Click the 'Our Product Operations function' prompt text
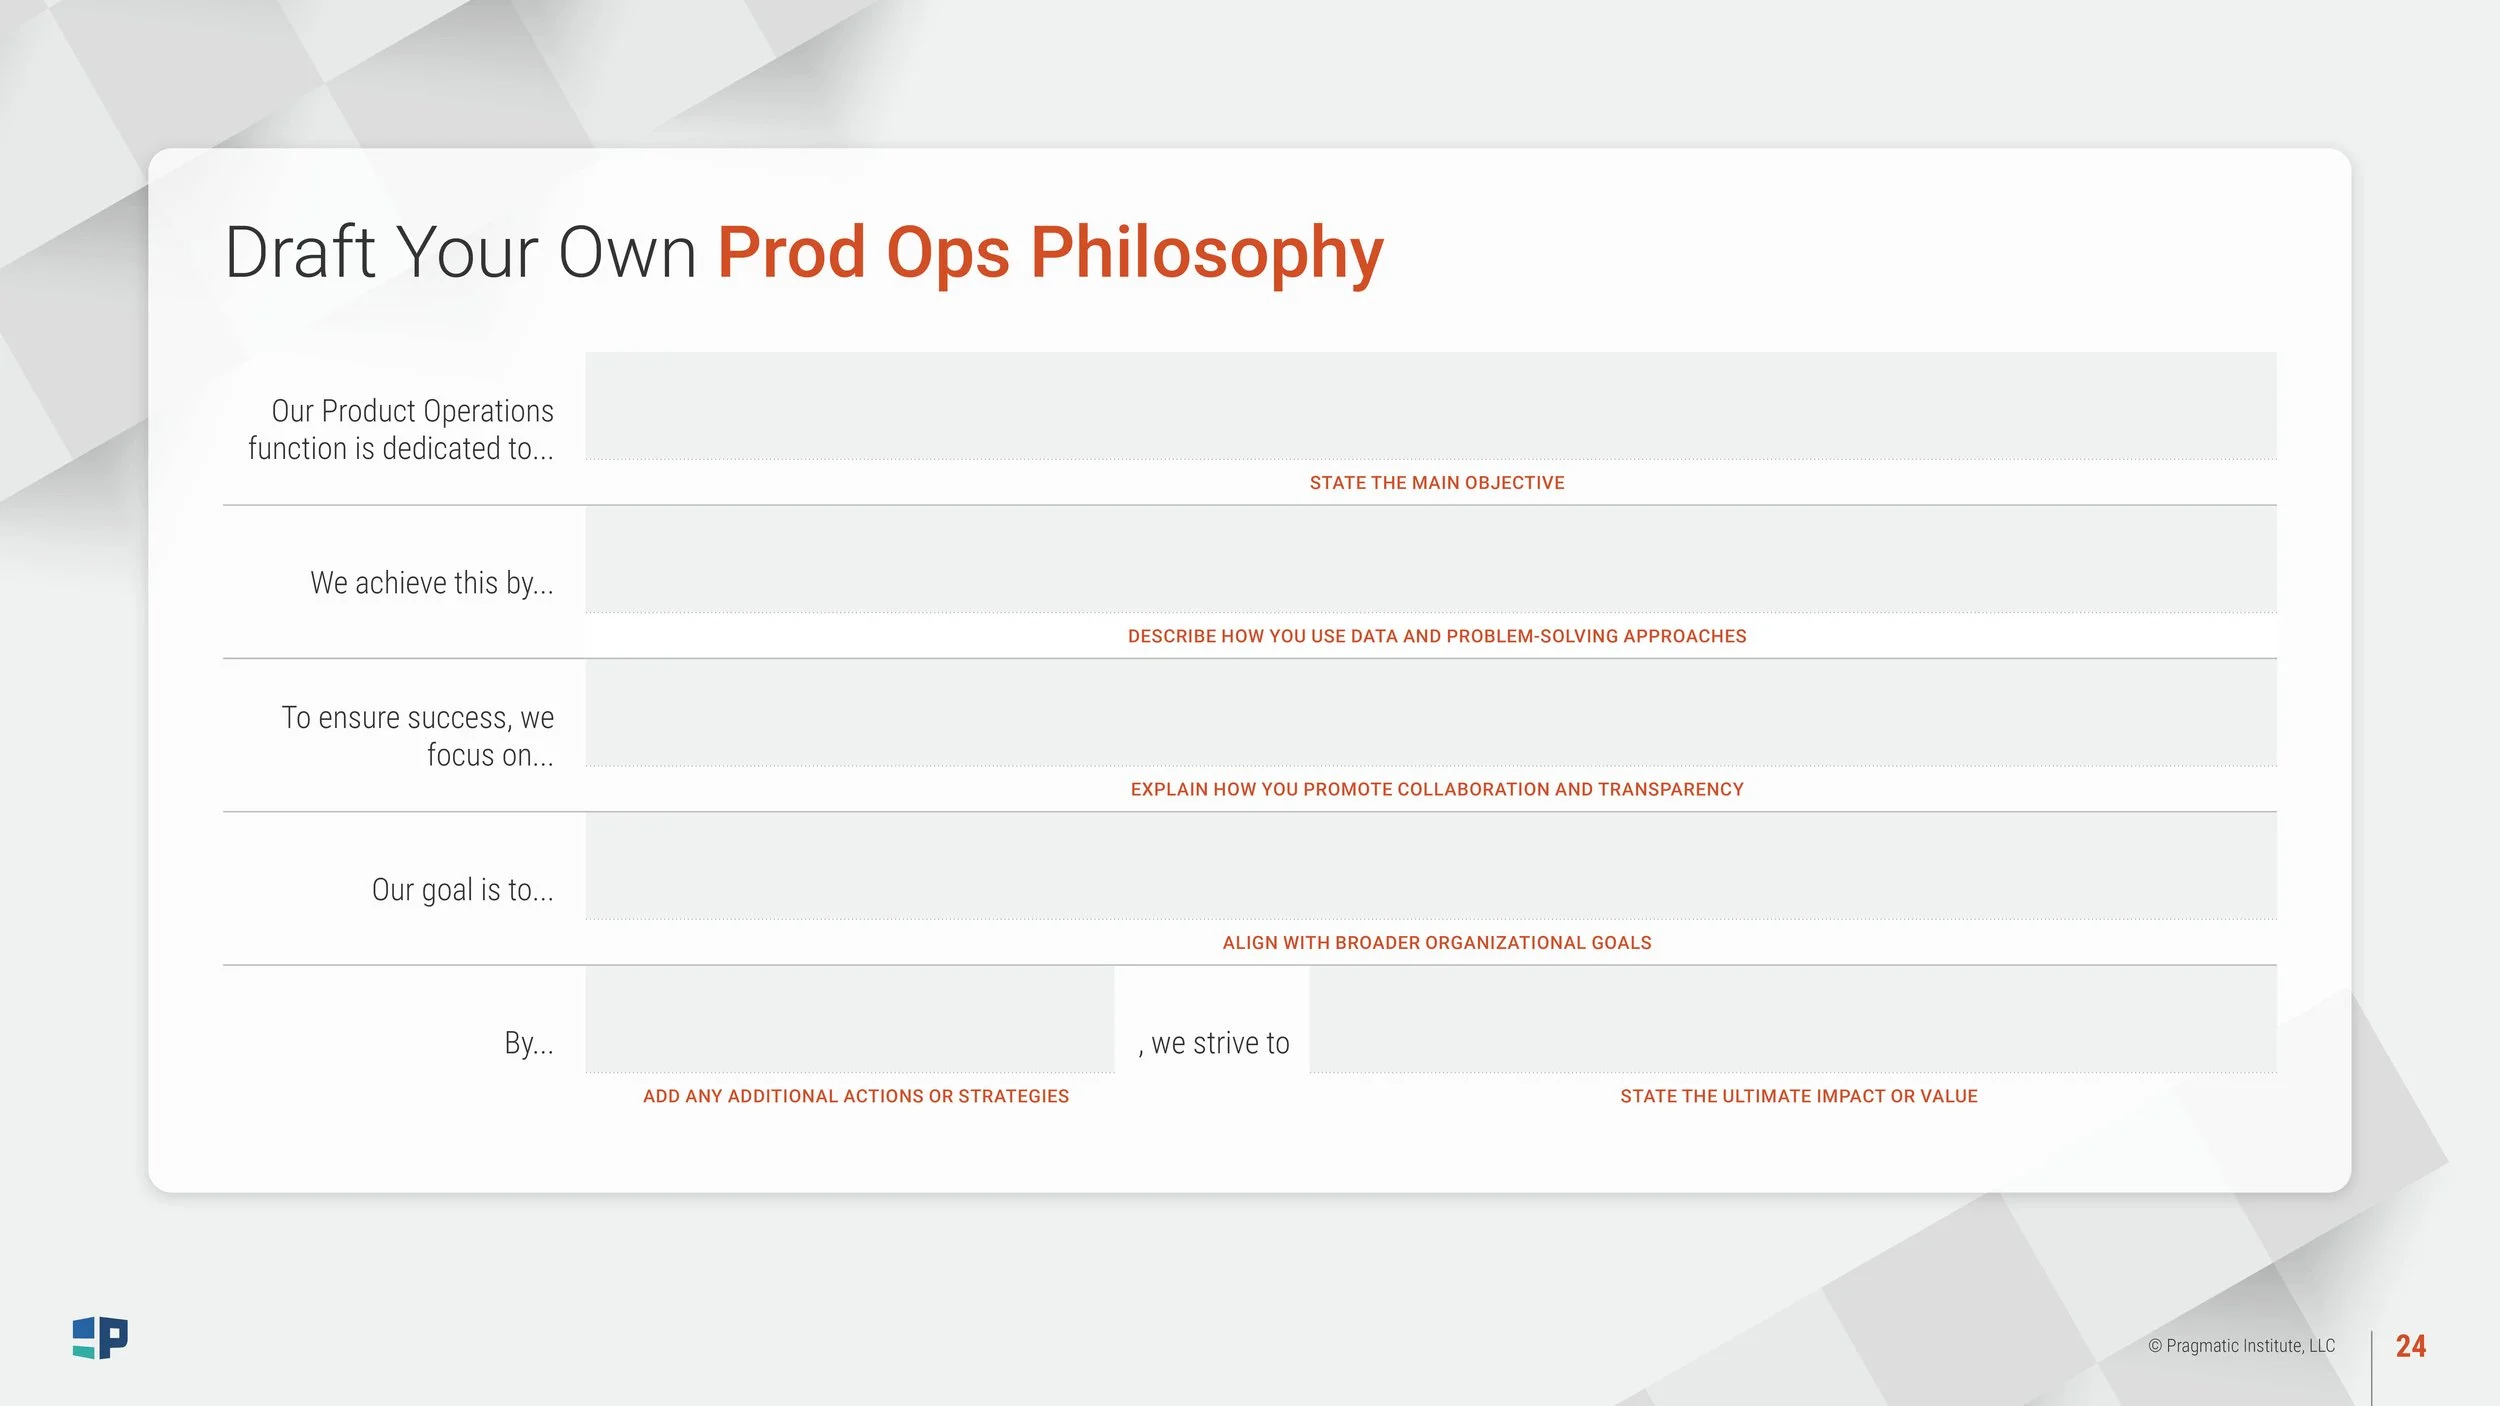Screen dimensions: 2500x1406 coord(401,430)
